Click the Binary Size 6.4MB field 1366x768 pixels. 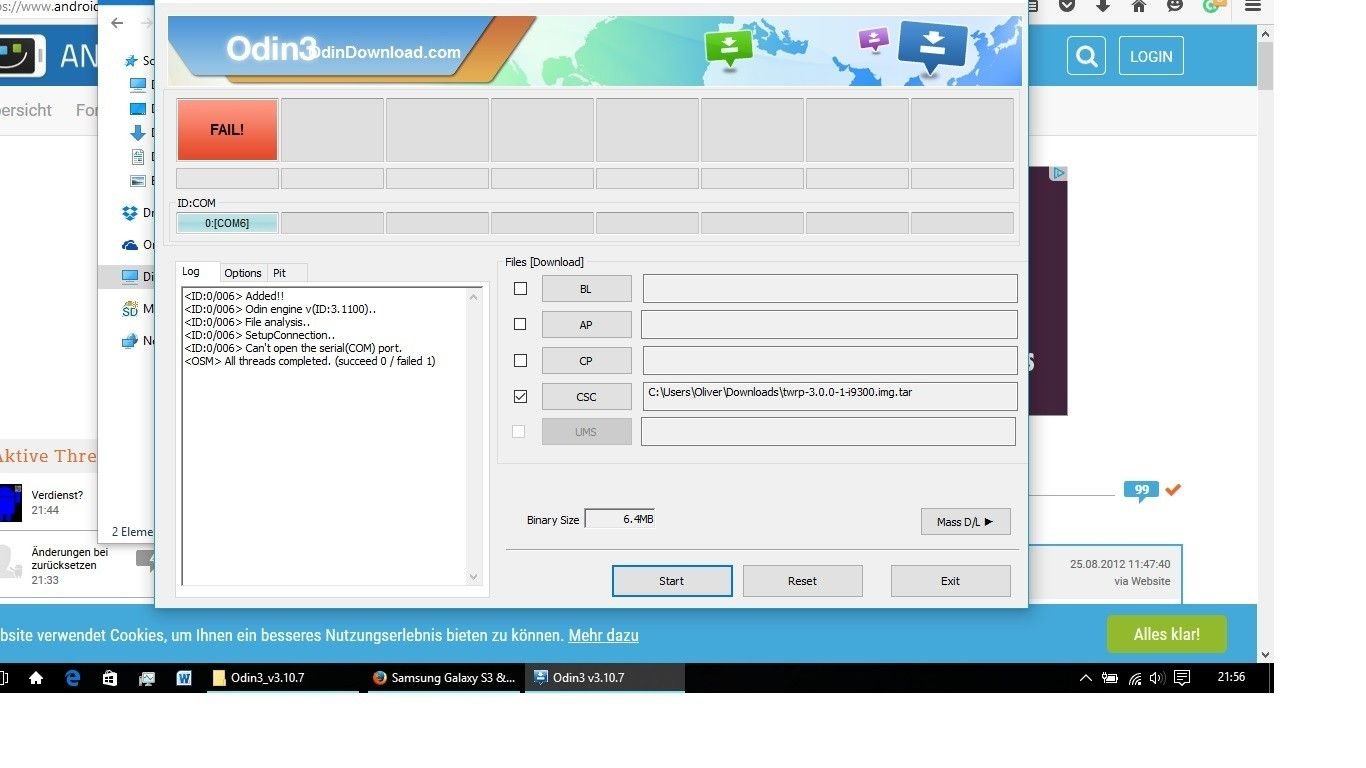pyautogui.click(x=620, y=519)
